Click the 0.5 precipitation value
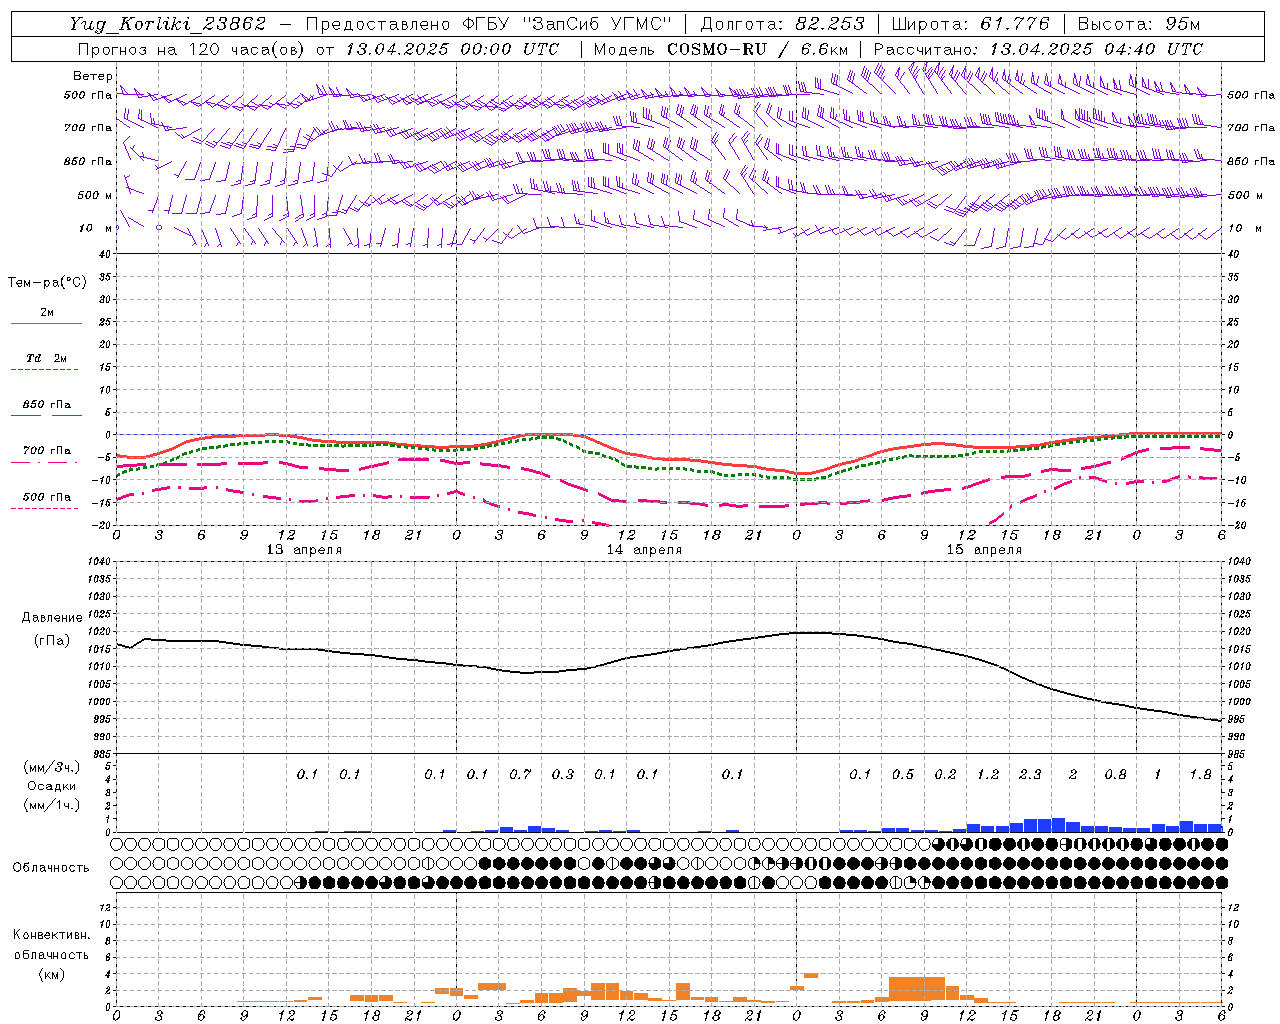The height and width of the screenshot is (1024, 1280). click(903, 774)
